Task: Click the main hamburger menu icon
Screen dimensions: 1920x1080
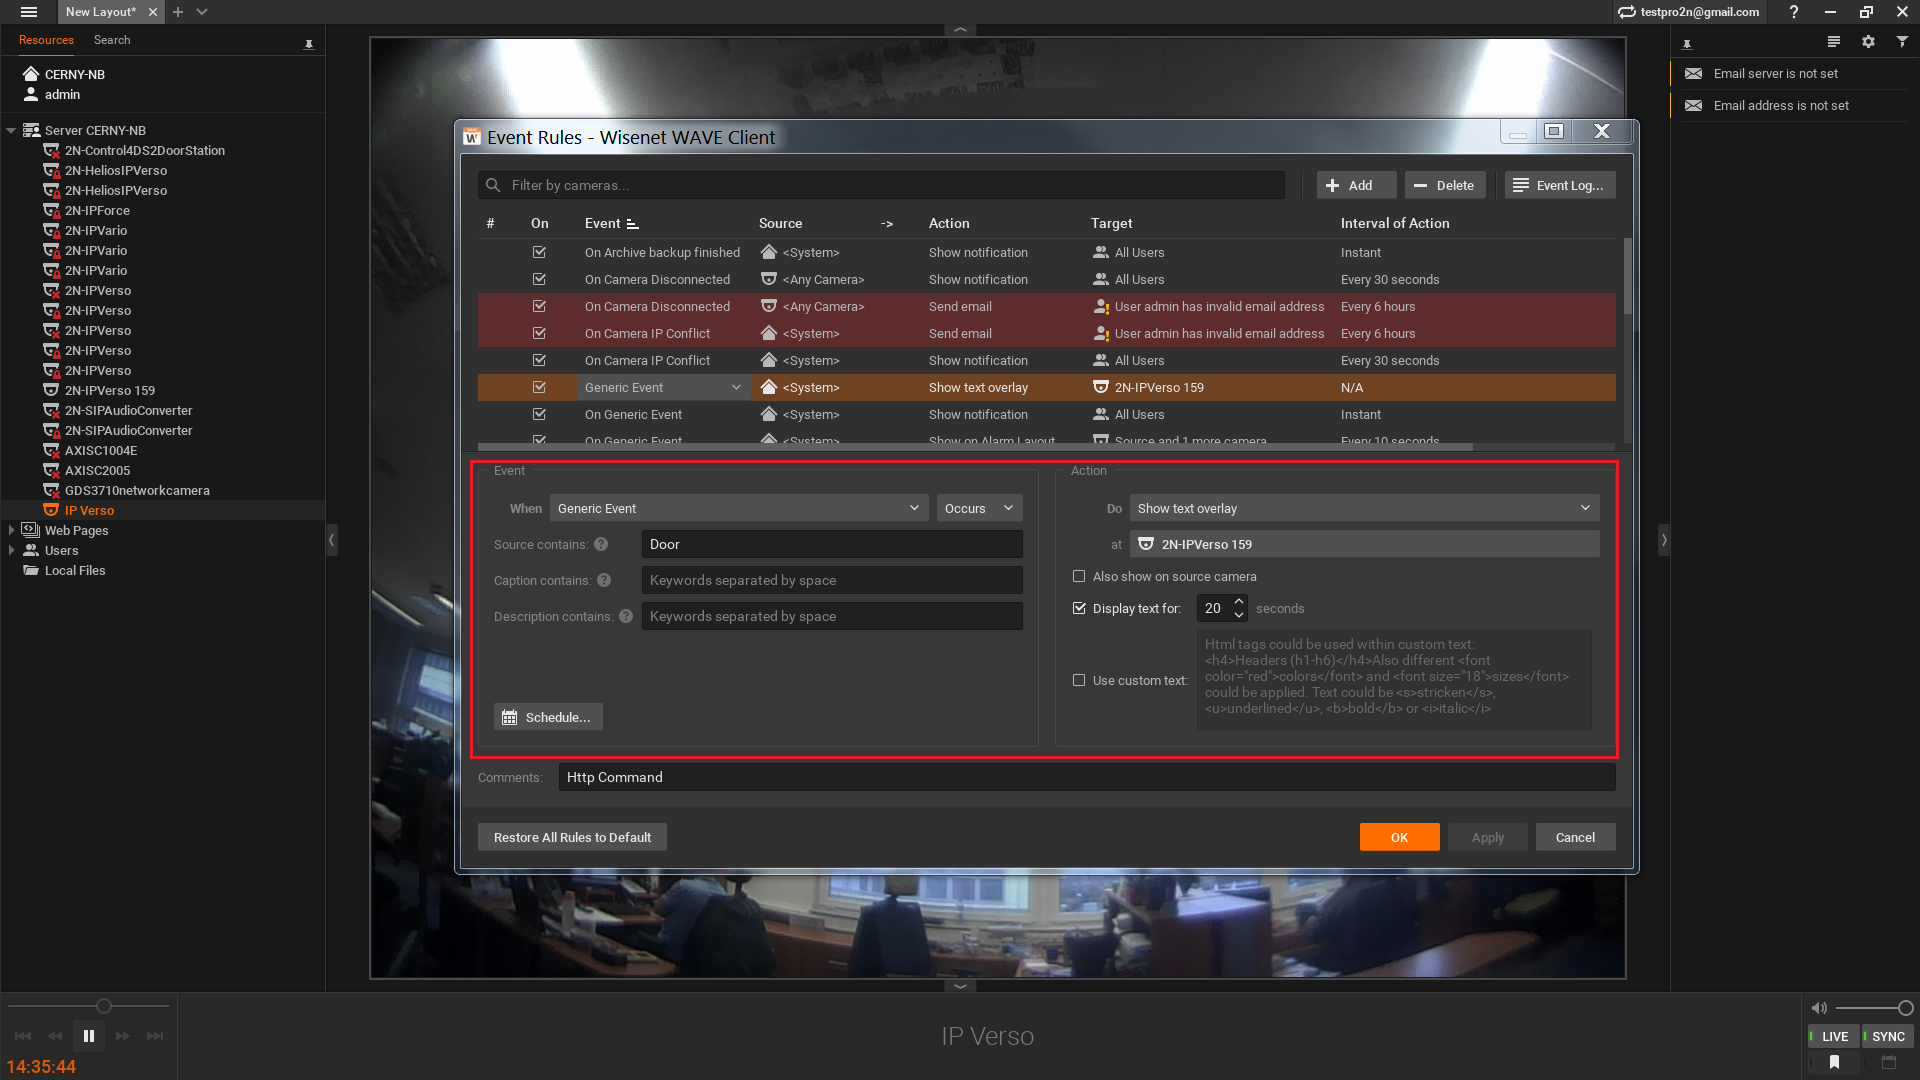Action: click(x=28, y=12)
